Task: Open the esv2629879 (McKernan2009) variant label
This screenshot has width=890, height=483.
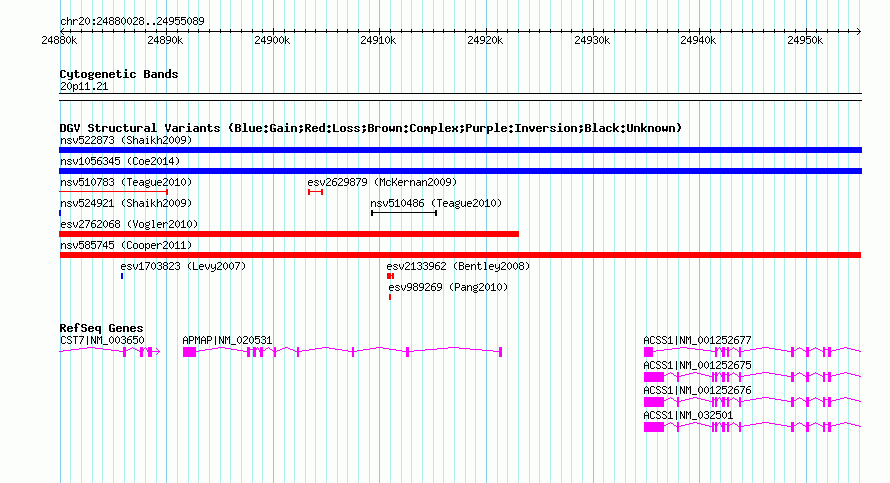Action: 382,182
